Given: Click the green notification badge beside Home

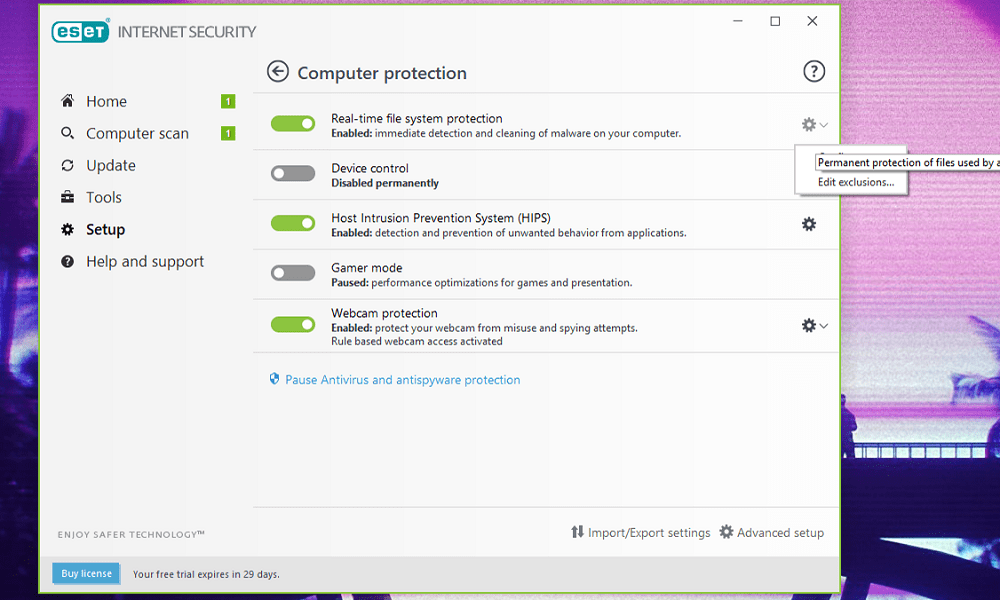Looking at the screenshot, I should 228,101.
